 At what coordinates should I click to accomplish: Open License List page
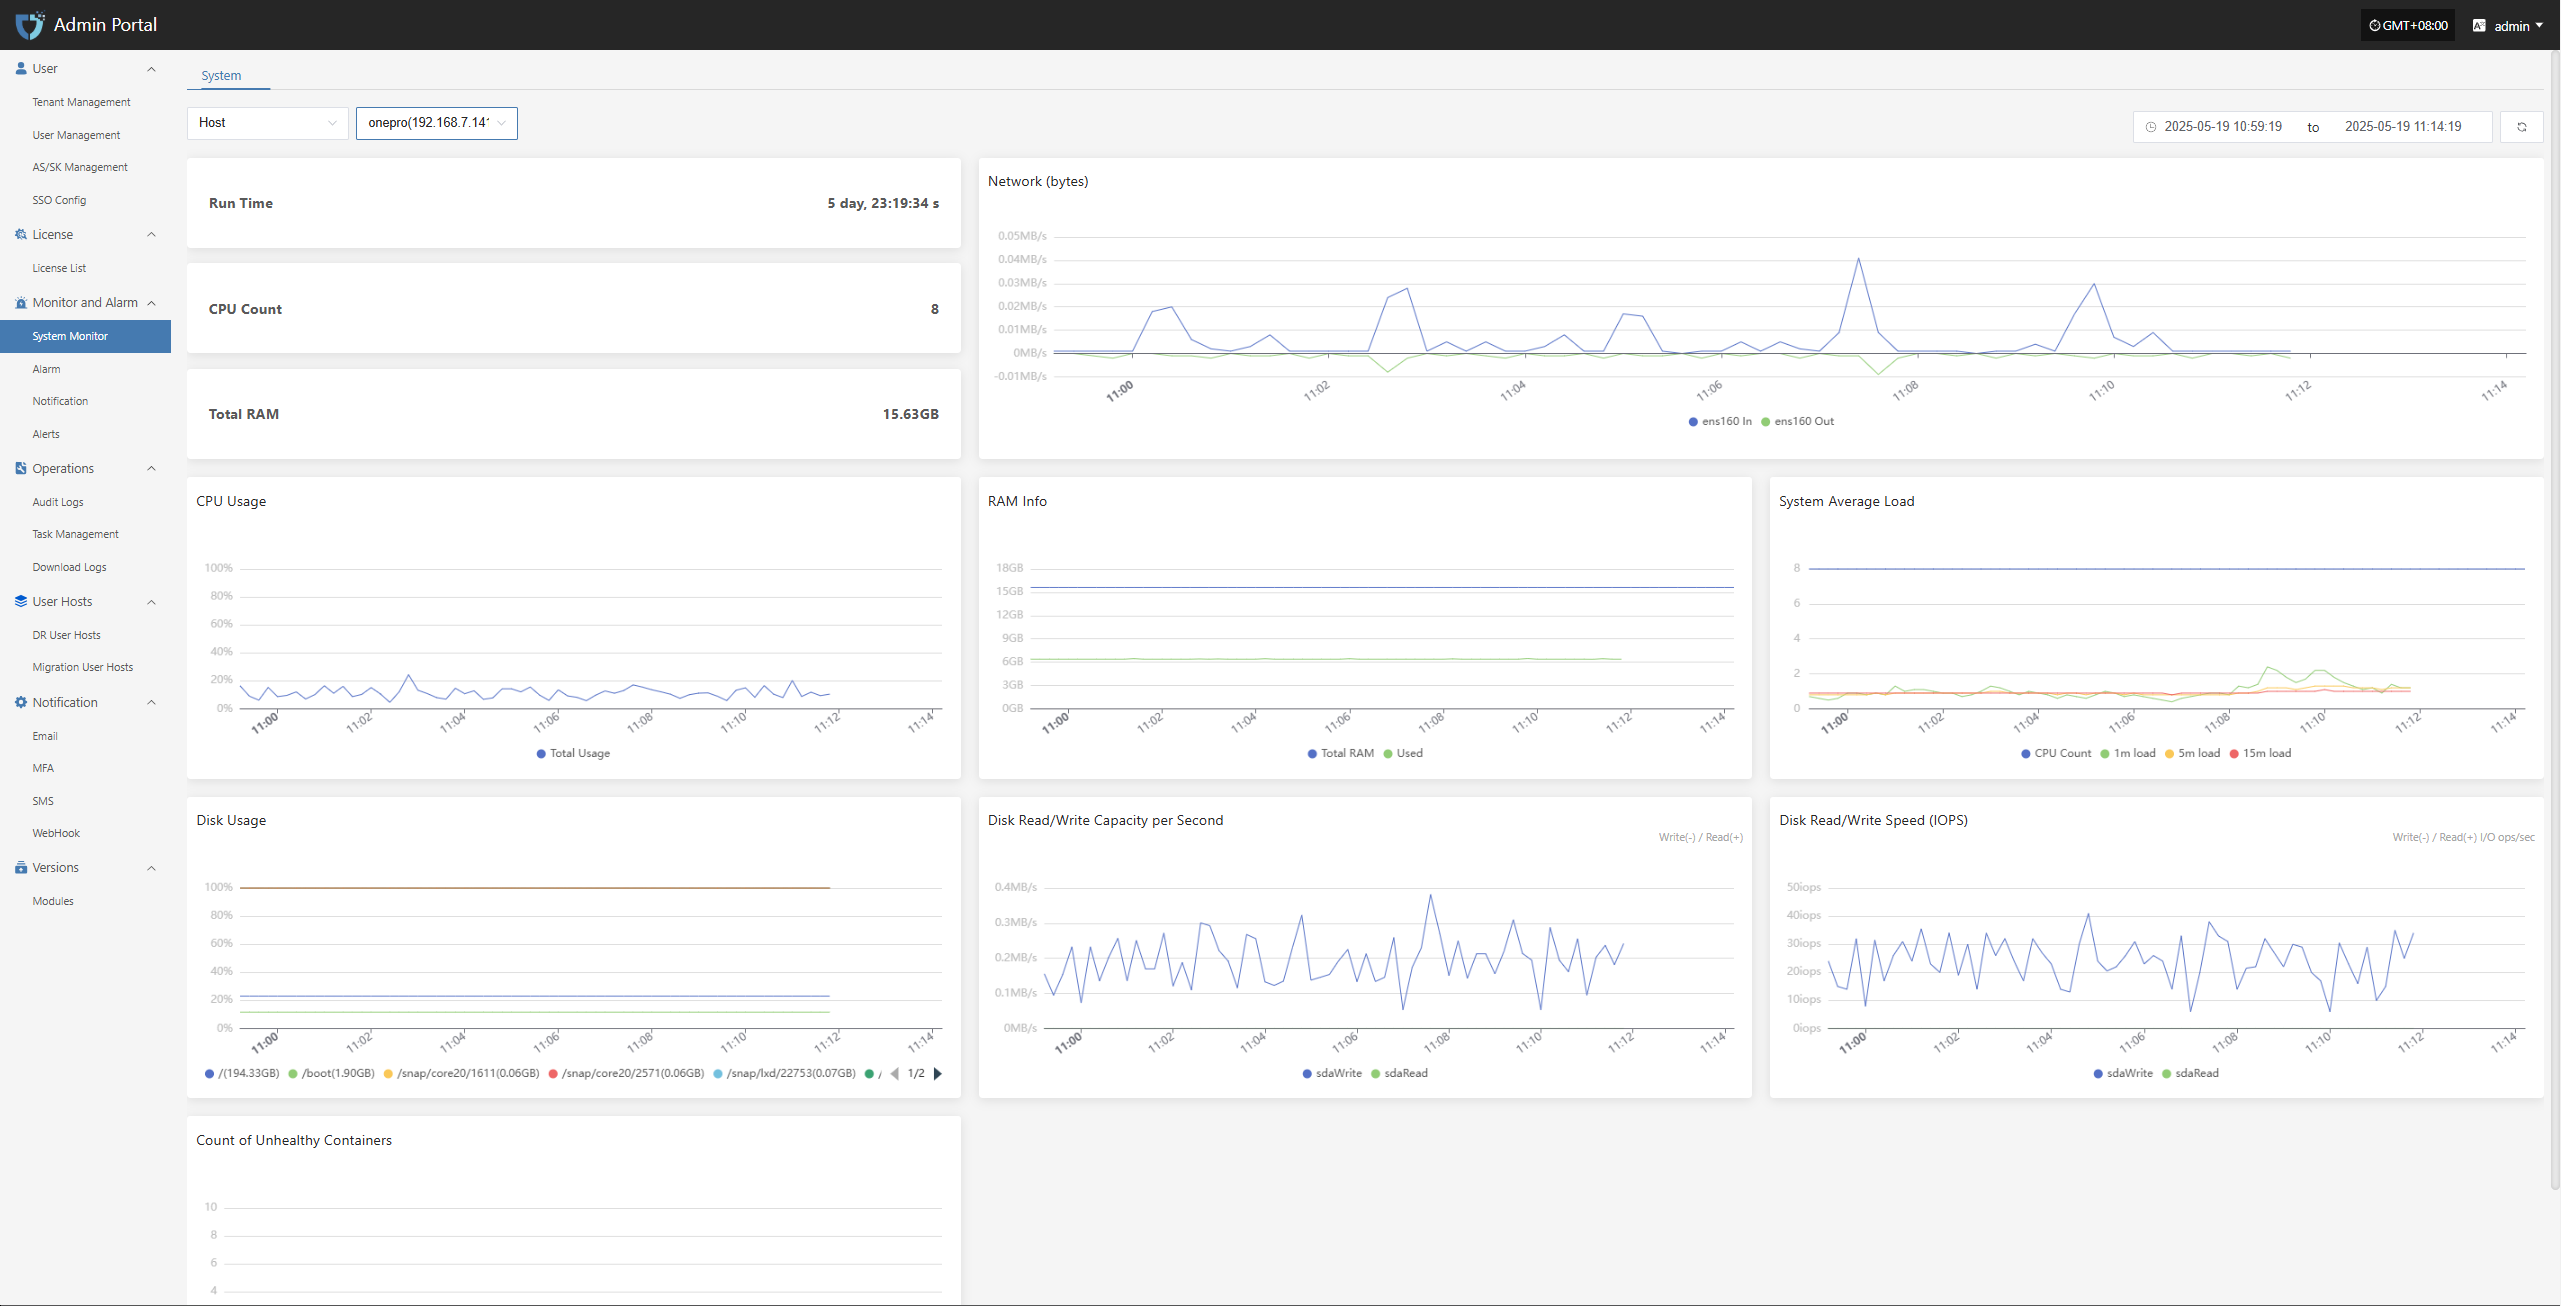pos(59,268)
